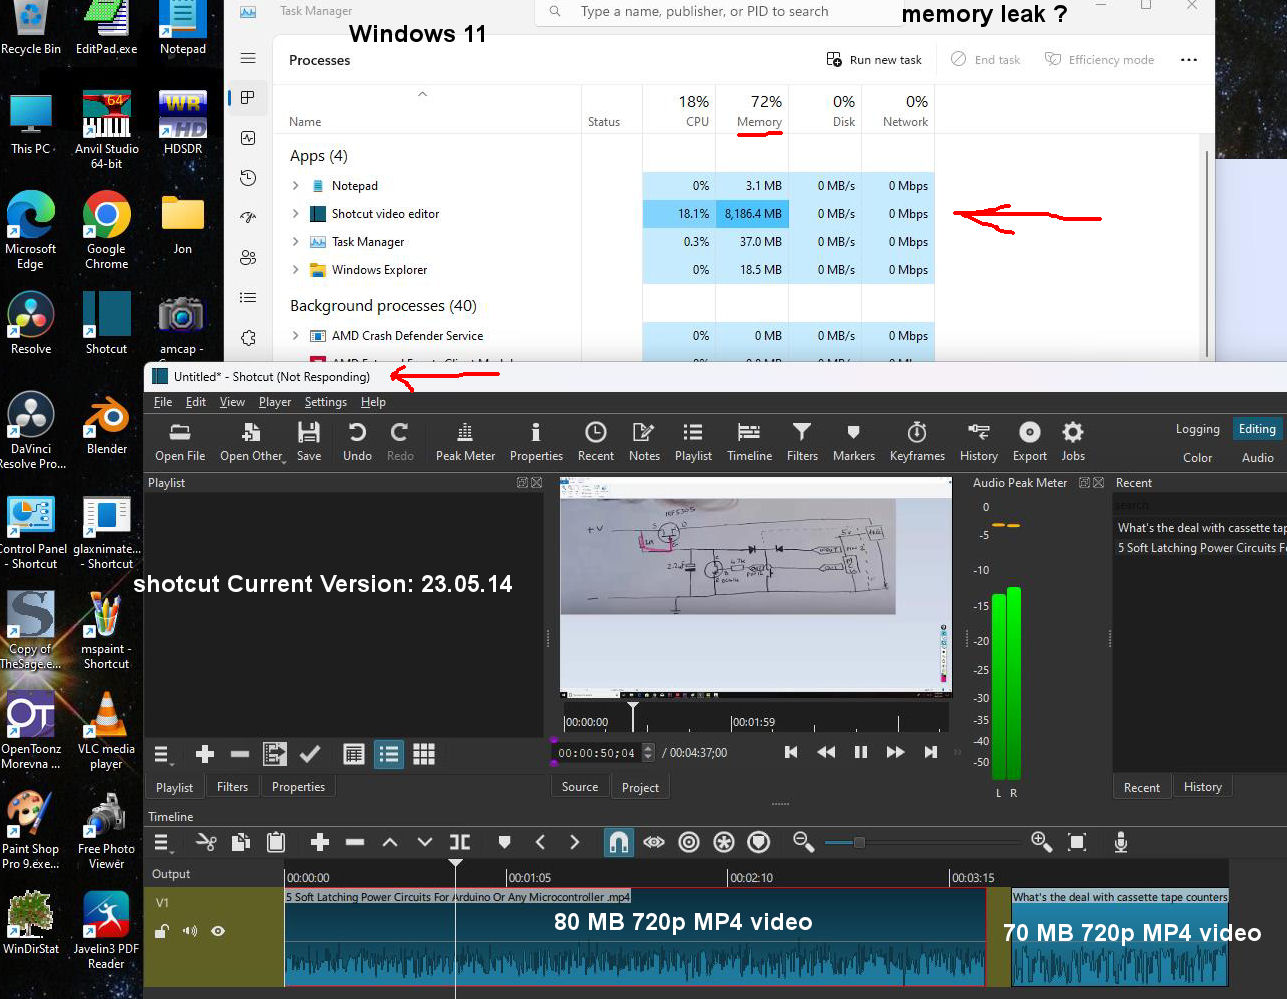Split clip at playhead icon
This screenshot has height=999, width=1287.
tap(460, 842)
